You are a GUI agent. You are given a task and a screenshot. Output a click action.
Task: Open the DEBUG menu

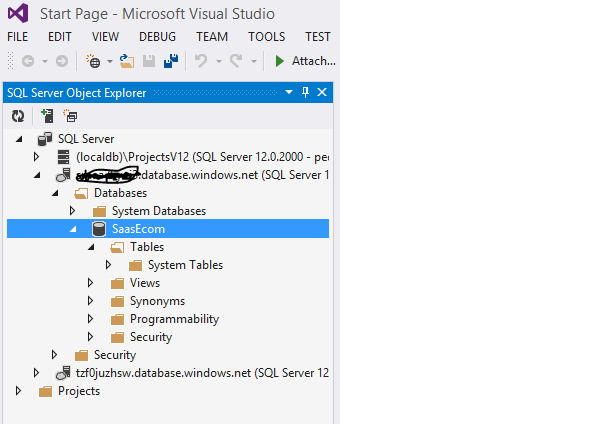pyautogui.click(x=157, y=37)
